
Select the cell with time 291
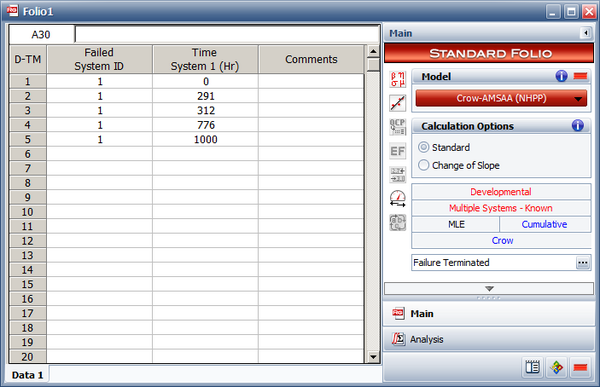(x=205, y=96)
